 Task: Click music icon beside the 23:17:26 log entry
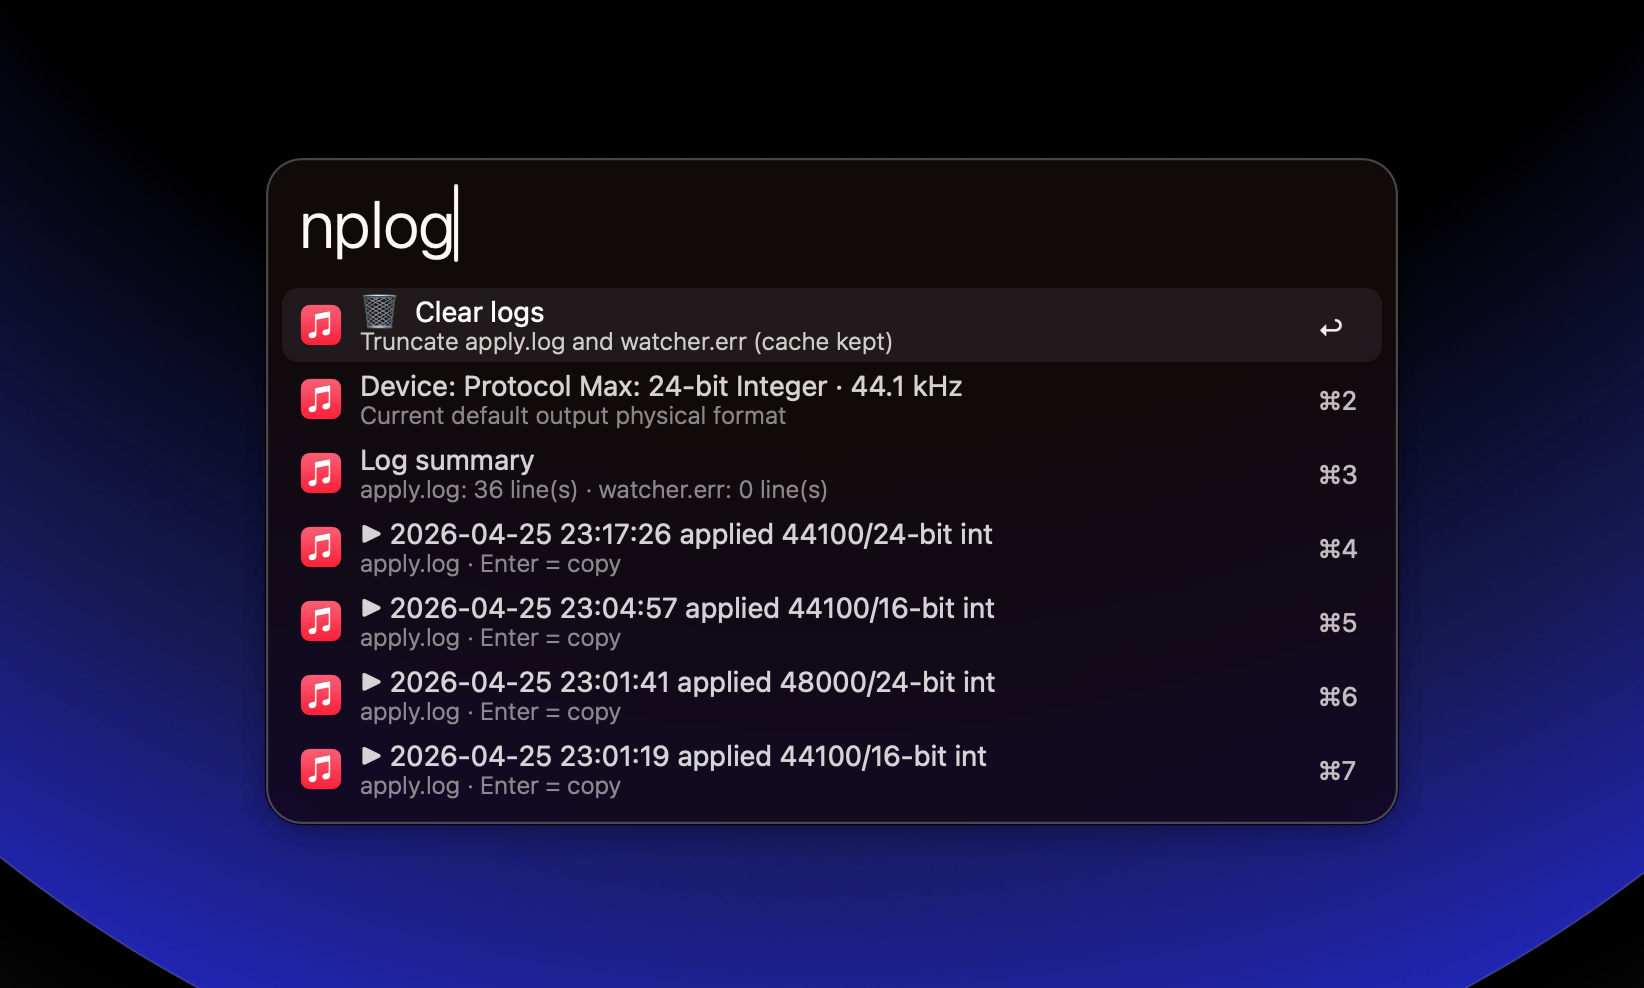321,547
